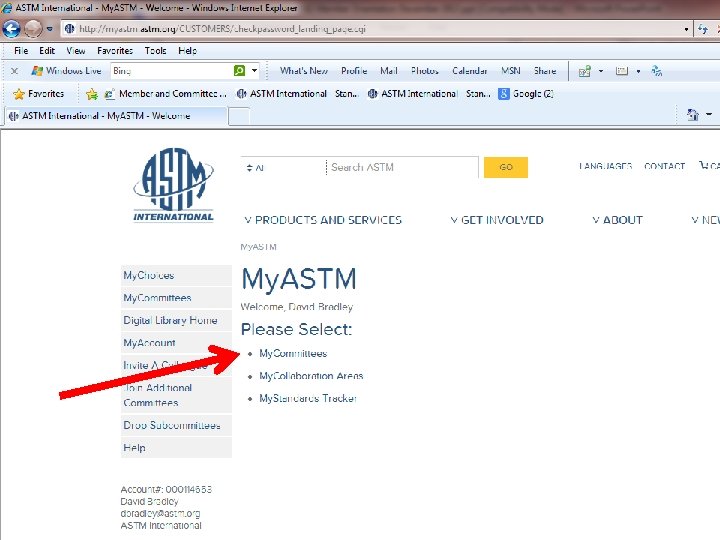Click the ASTM International logo
This screenshot has width=720, height=540.
174,185
